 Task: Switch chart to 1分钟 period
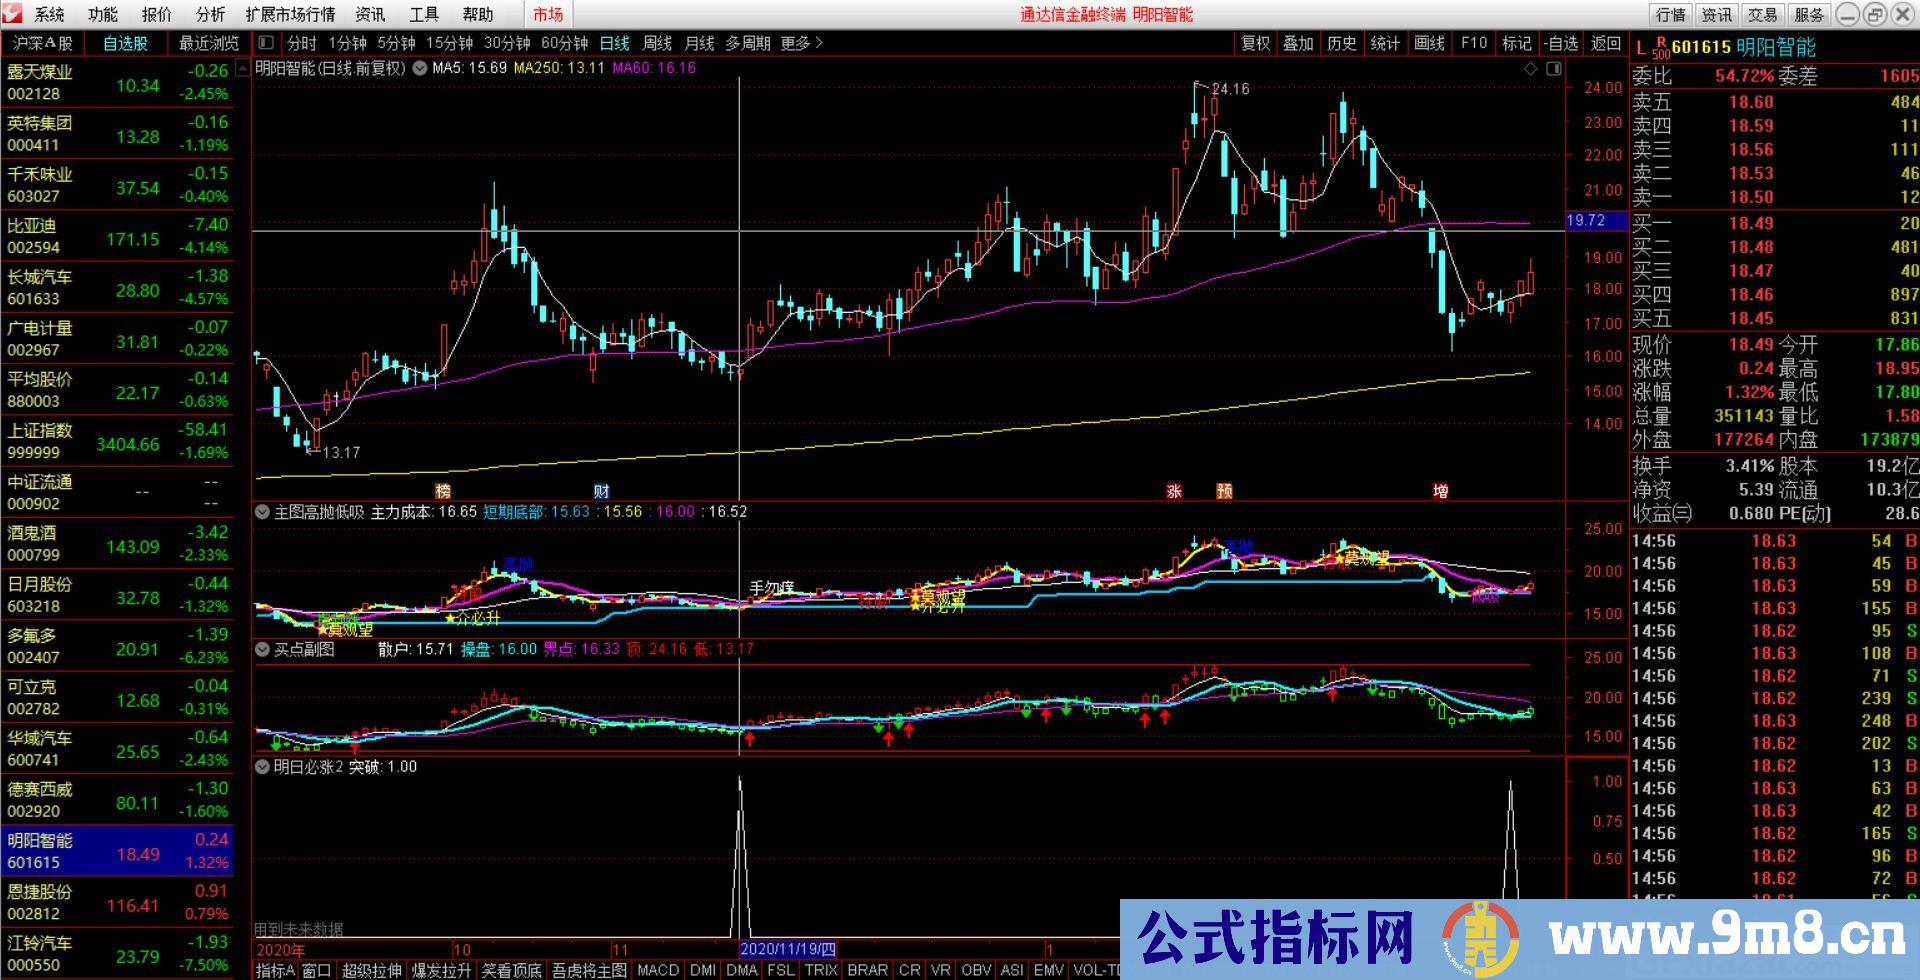[347, 43]
